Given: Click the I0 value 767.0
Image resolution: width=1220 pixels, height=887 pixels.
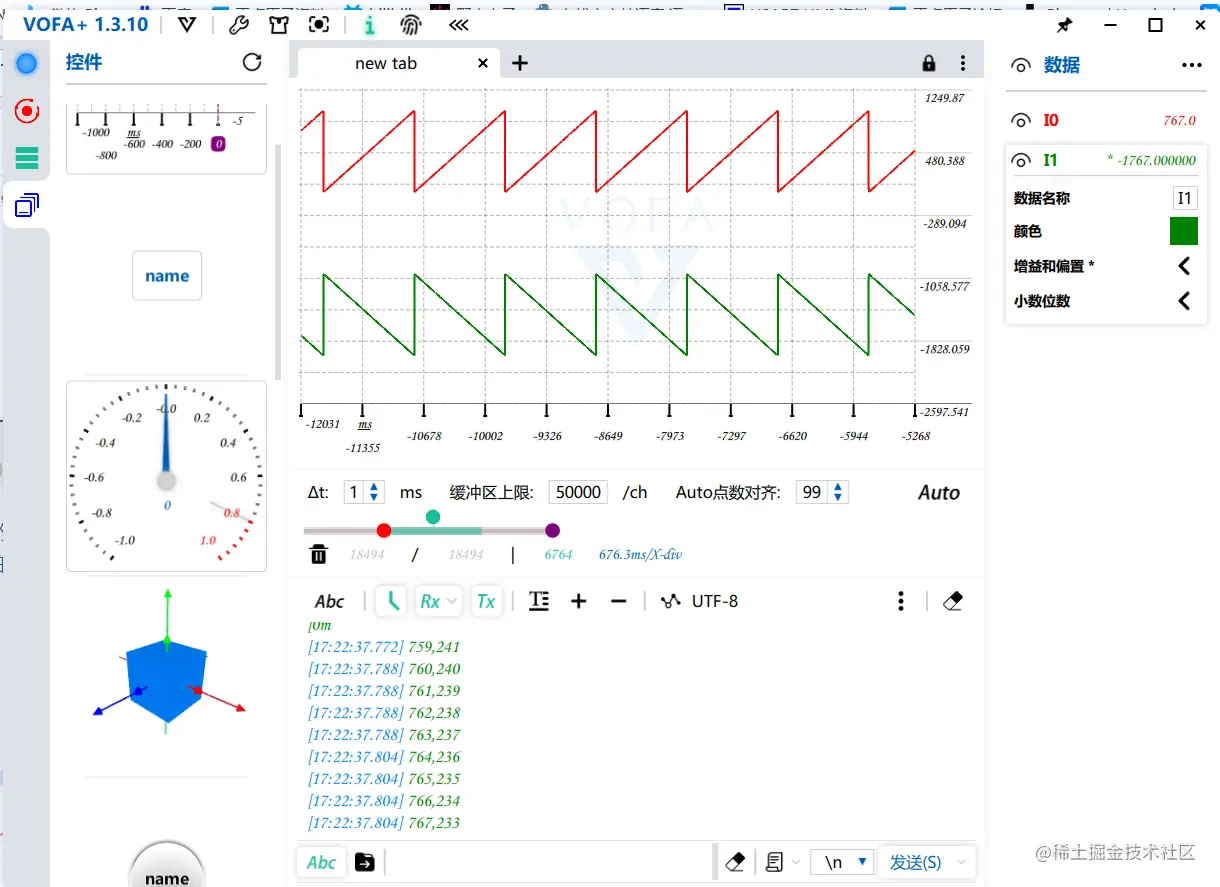Looking at the screenshot, I should pos(1179,120).
